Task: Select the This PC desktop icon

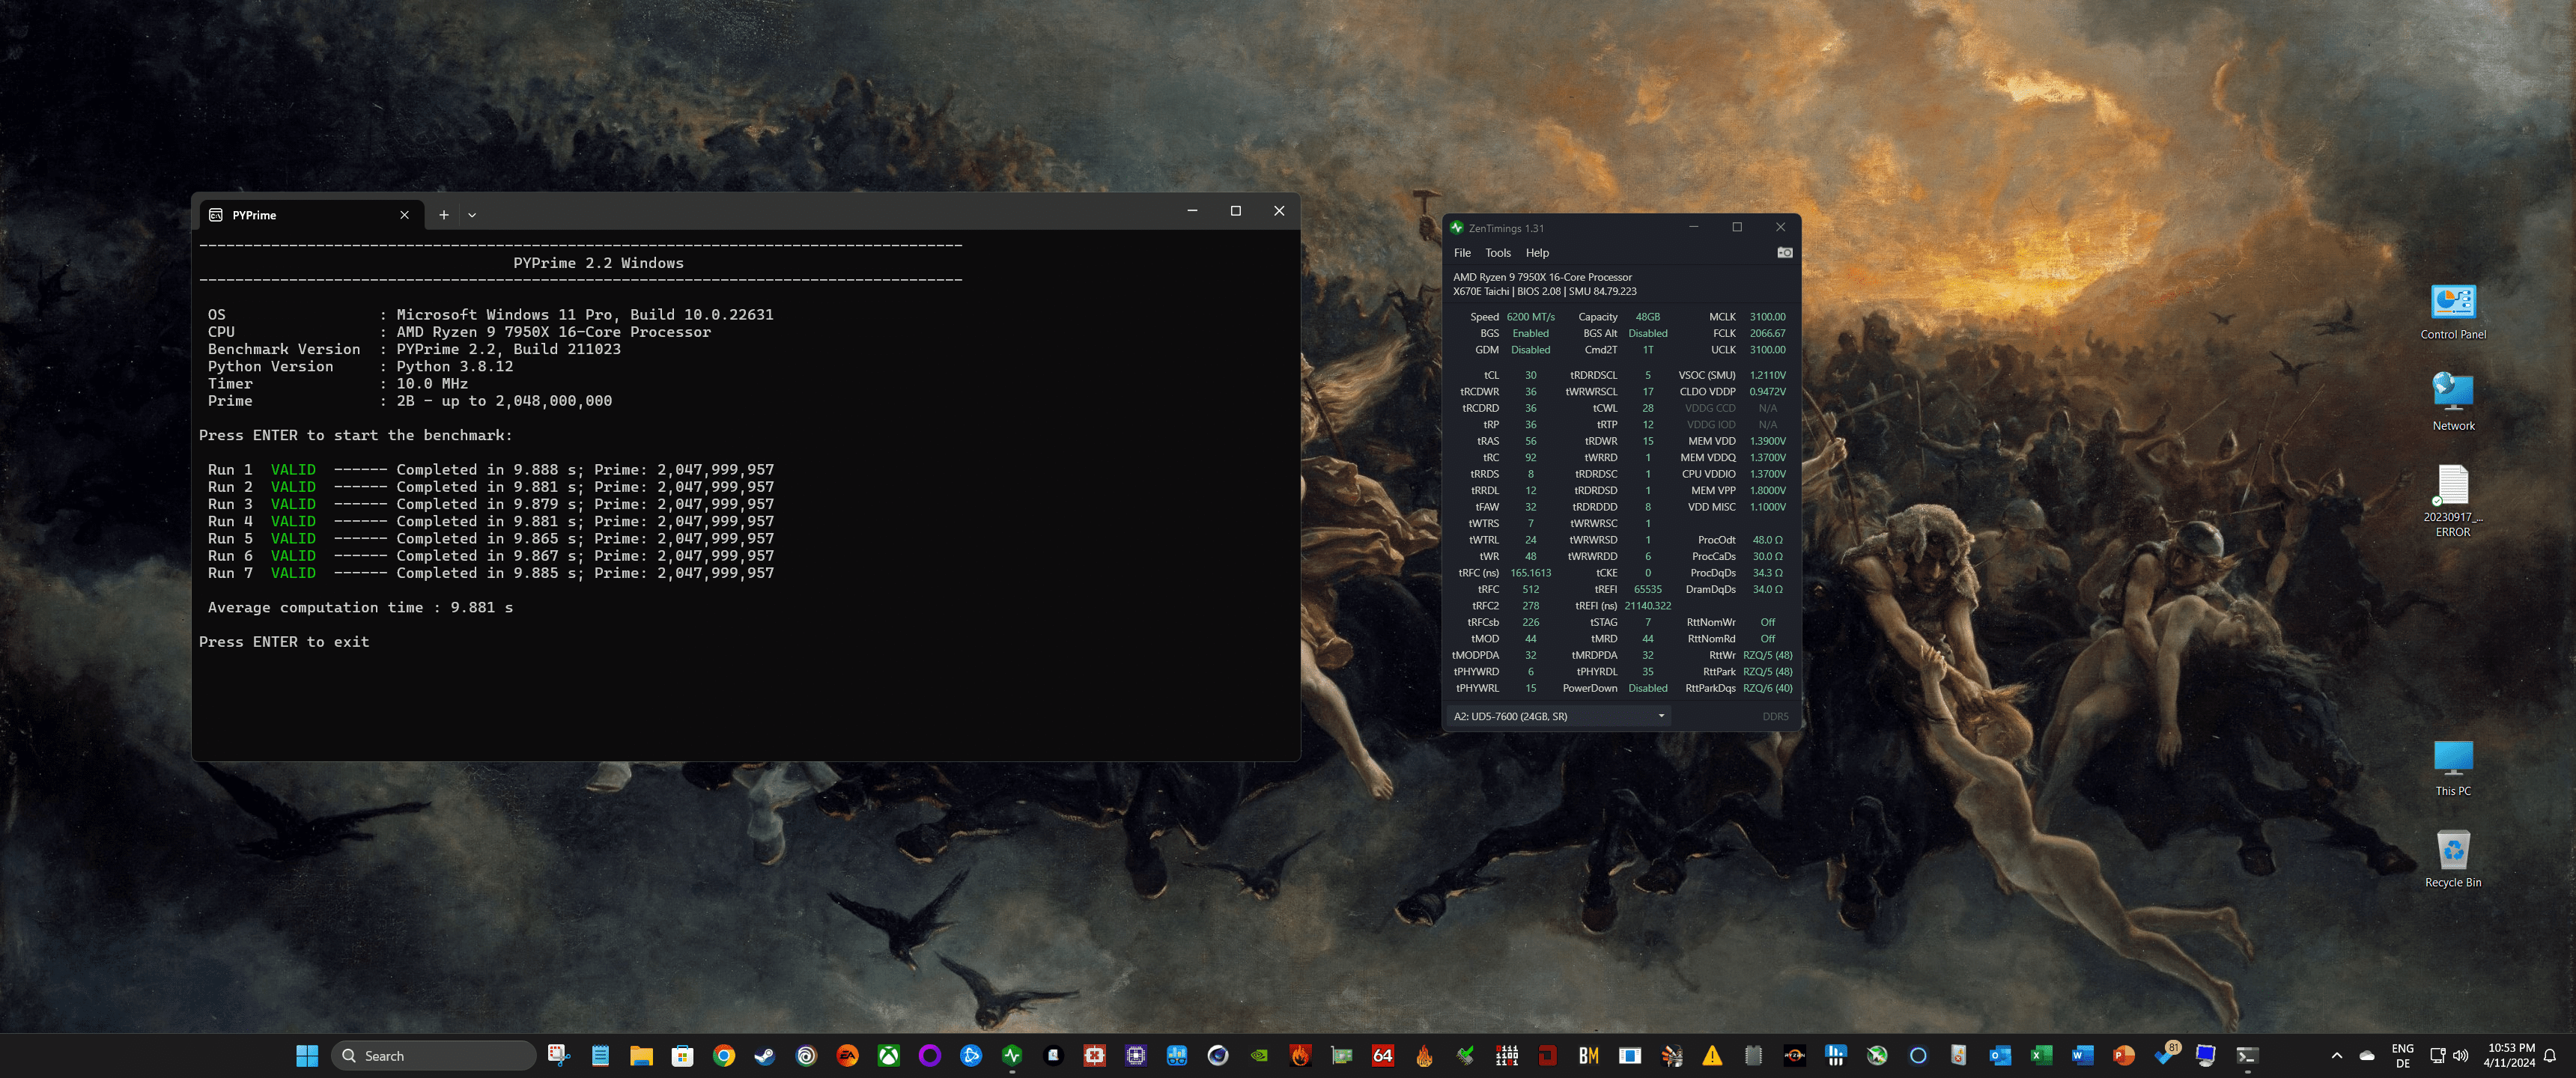Action: (2452, 767)
